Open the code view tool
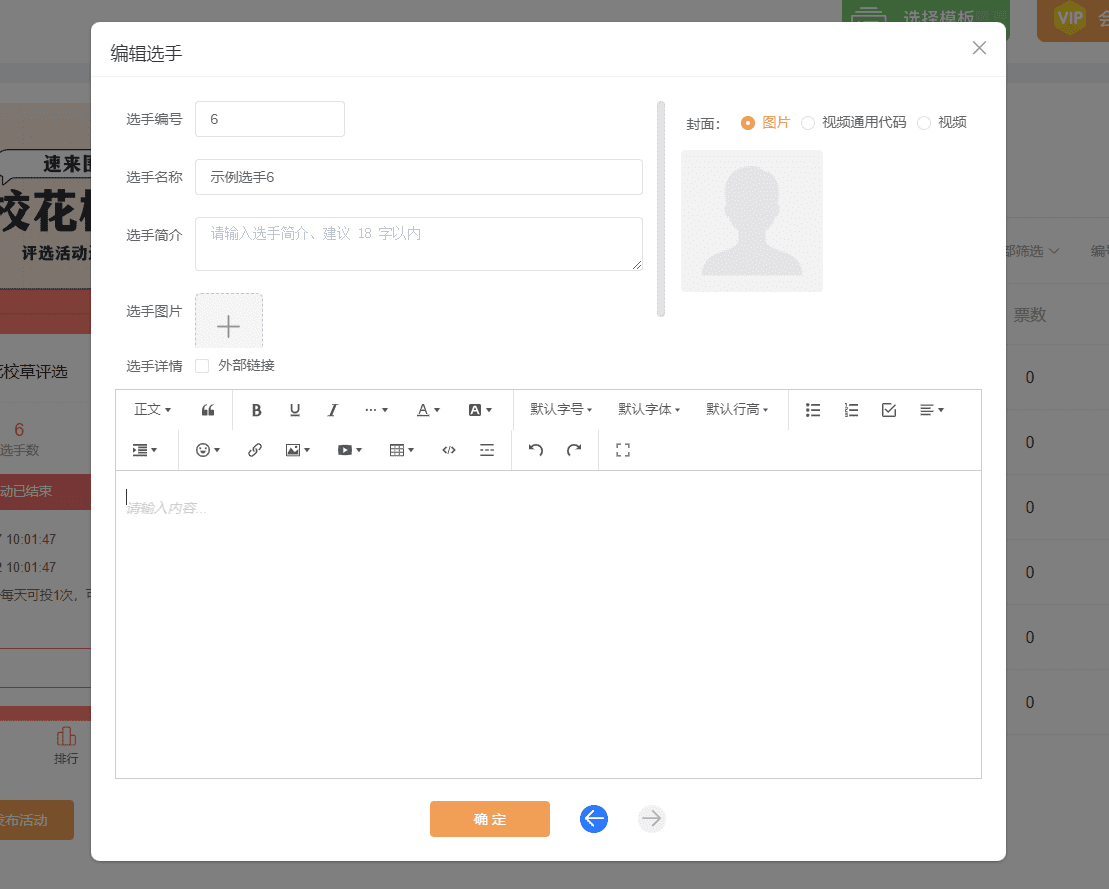The image size is (1109, 889). 448,450
